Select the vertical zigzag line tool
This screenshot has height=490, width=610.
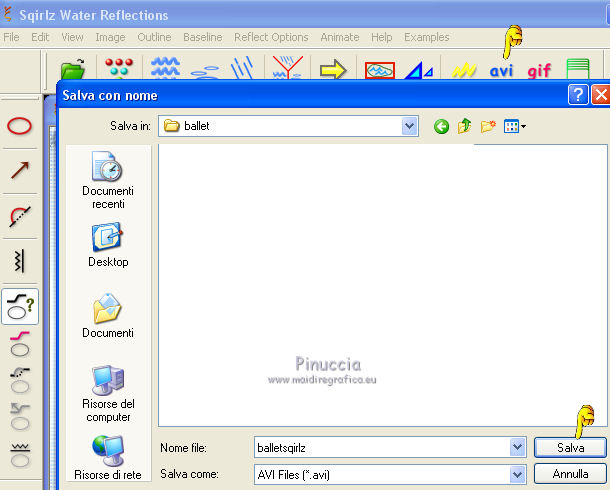tap(19, 261)
